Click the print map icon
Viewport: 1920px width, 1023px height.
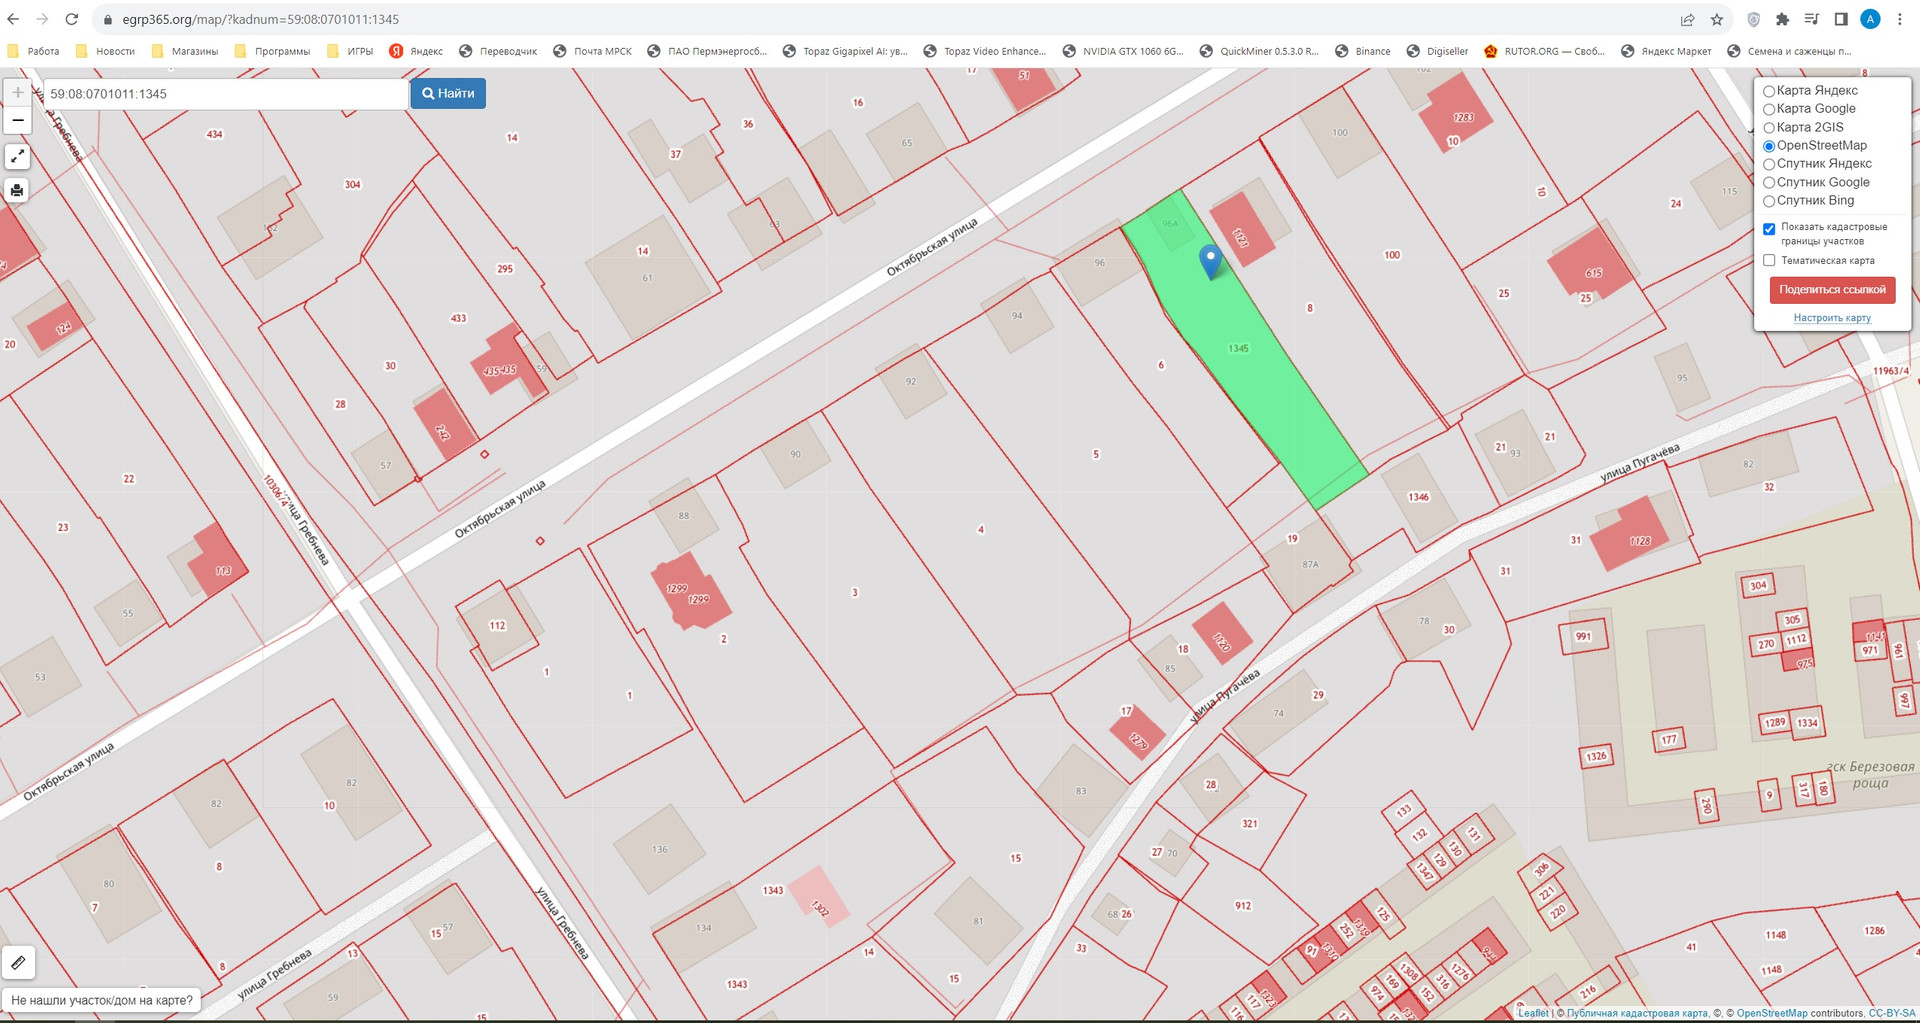coord(17,190)
